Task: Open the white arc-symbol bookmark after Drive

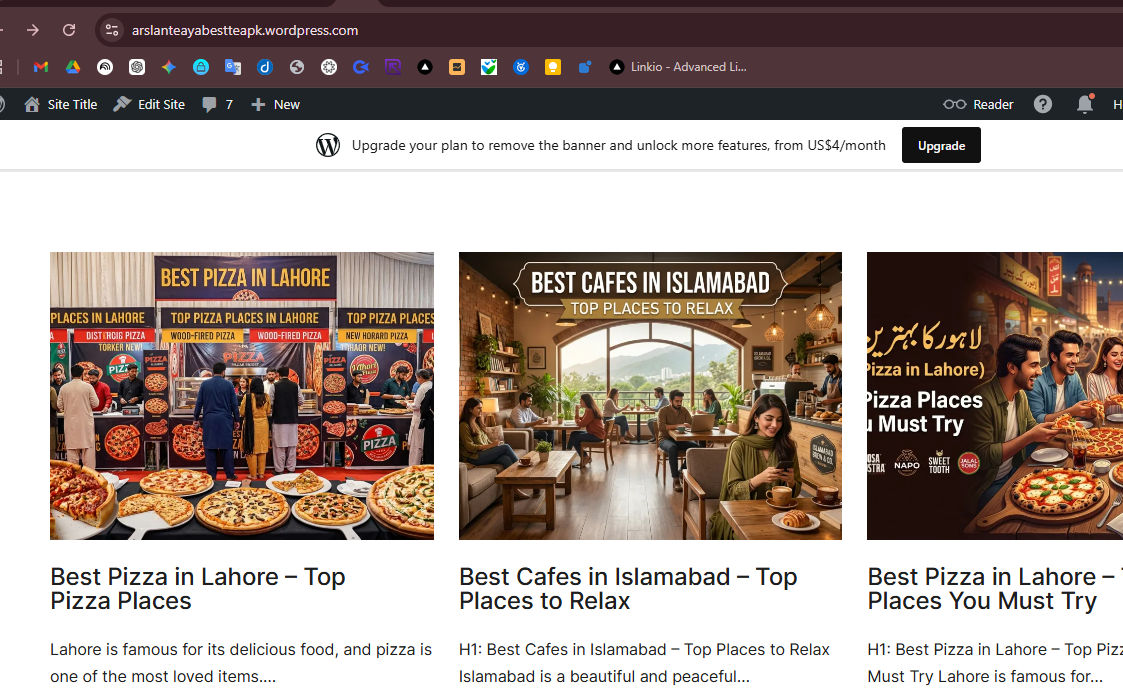Action: pos(105,67)
